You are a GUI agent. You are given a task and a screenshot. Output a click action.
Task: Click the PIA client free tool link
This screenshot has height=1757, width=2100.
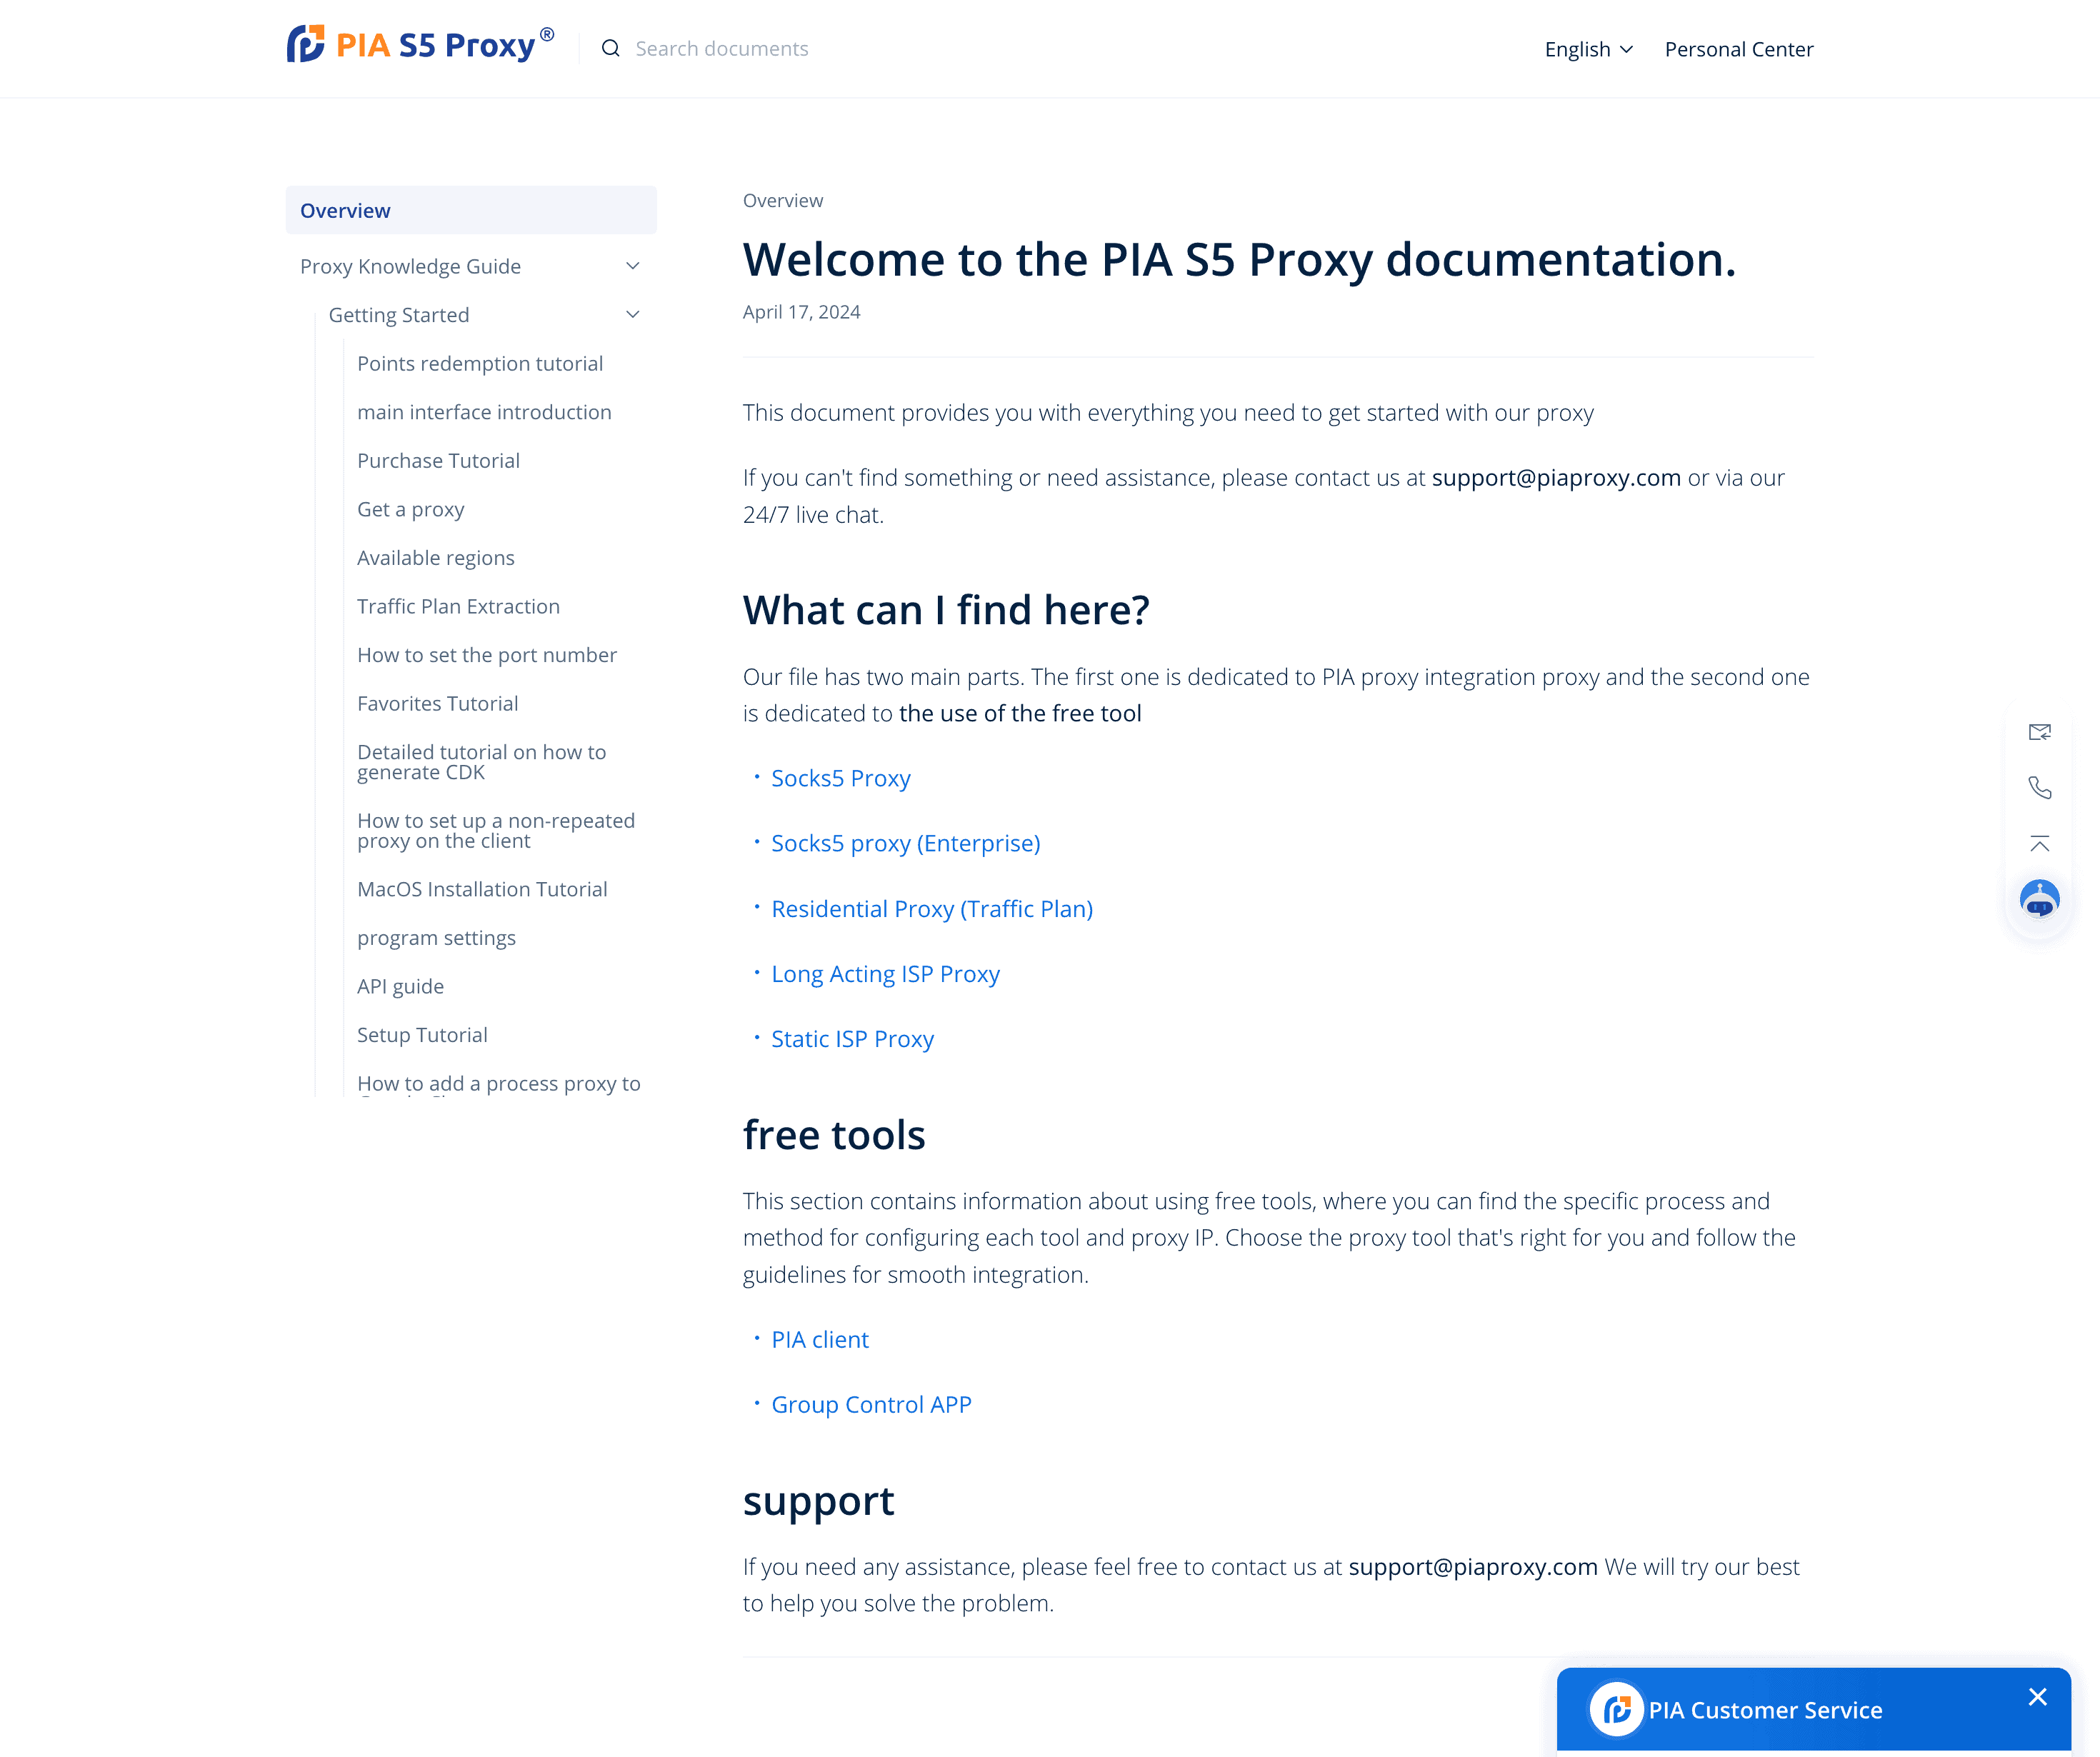820,1338
